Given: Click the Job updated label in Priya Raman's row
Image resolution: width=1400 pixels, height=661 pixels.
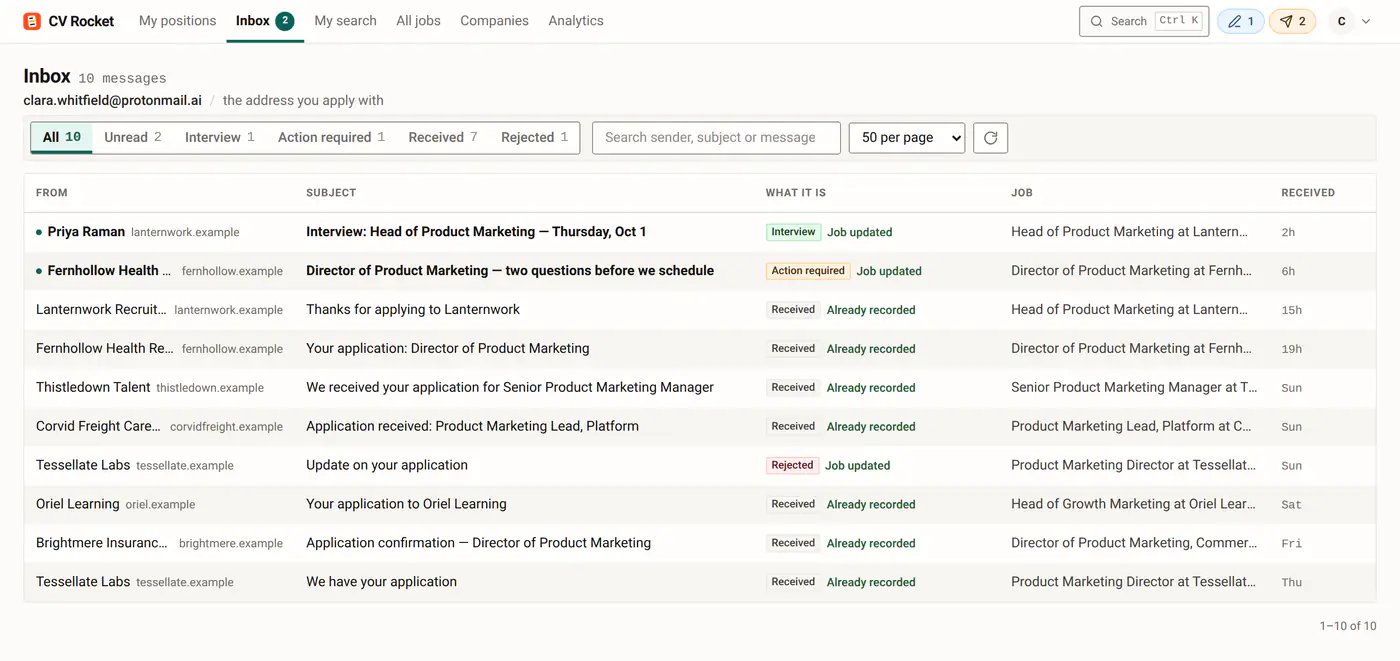Looking at the screenshot, I should click(x=859, y=232).
